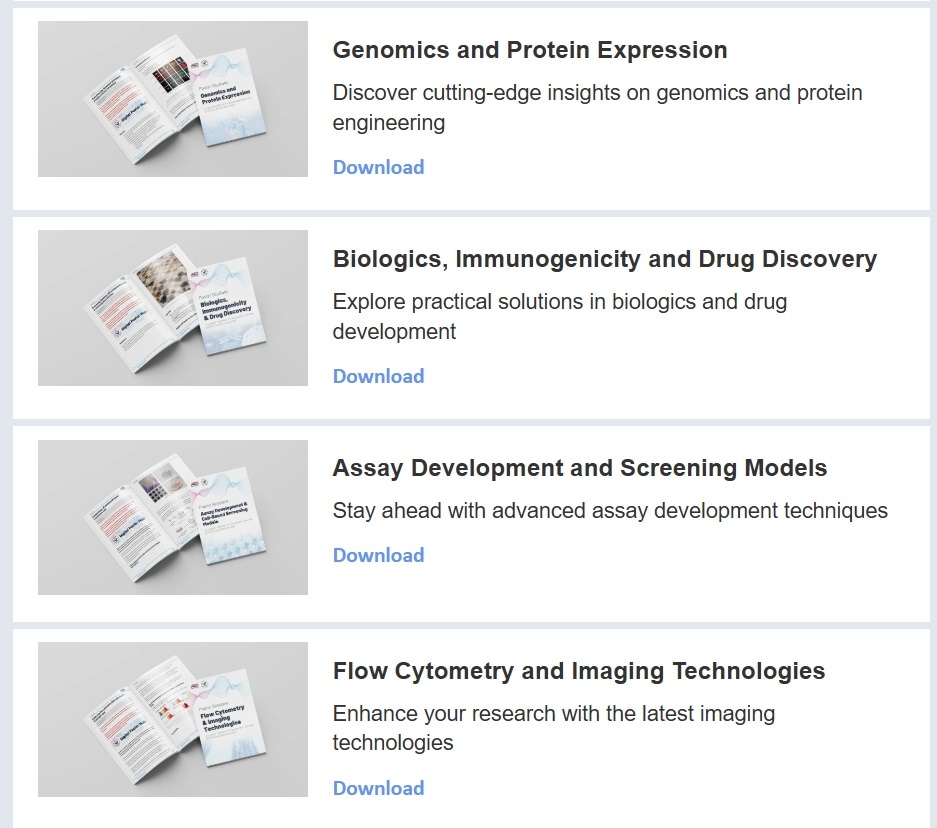Open the Biologics and Drug Discovery thumbnail image
The image size is (937, 828).
[x=172, y=308]
